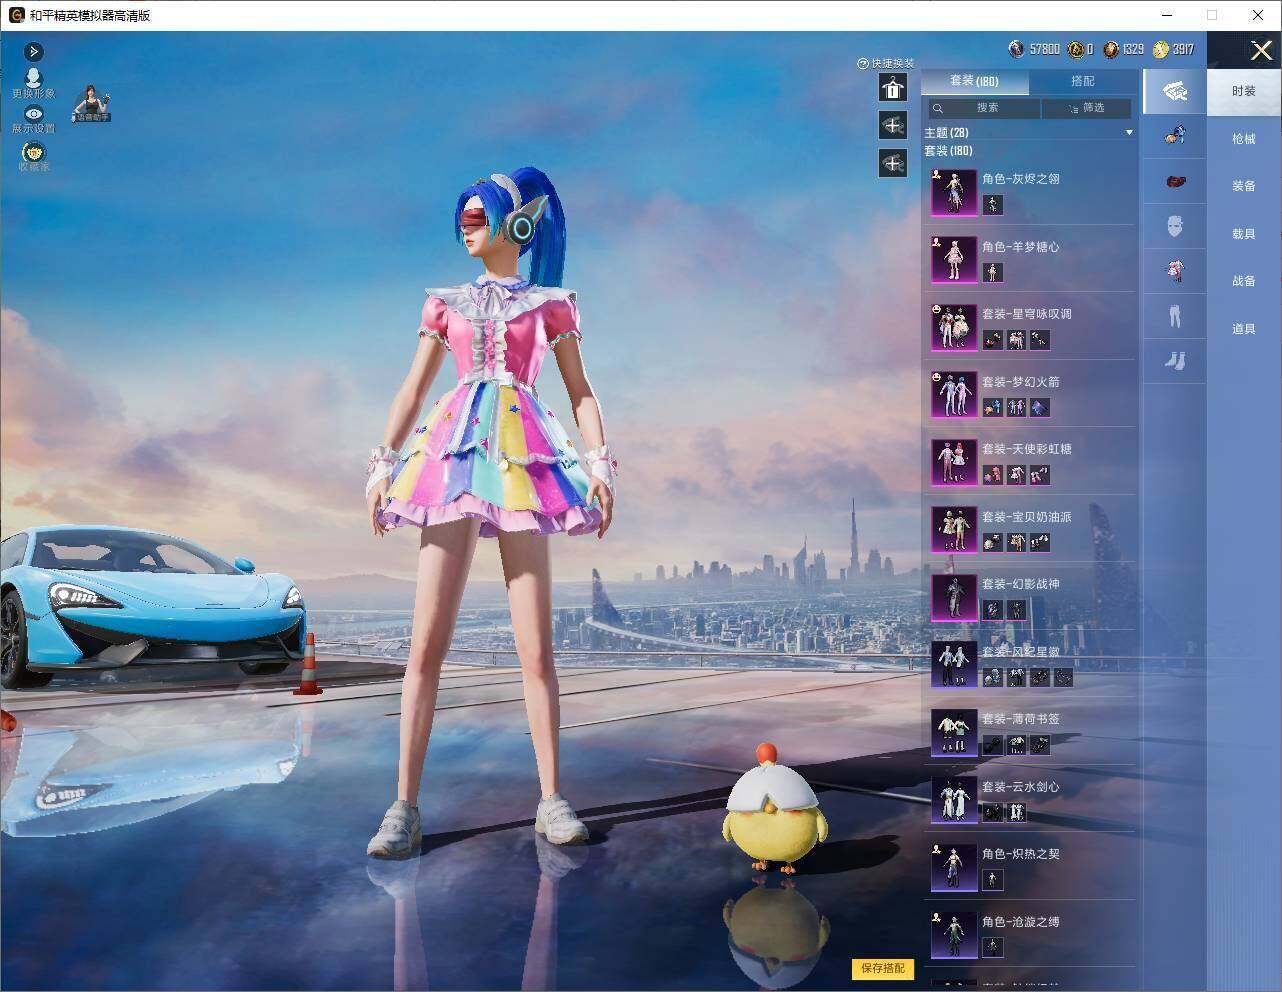Open the 载具 vehicles tab
Image resolution: width=1282 pixels, height=992 pixels.
click(1243, 233)
